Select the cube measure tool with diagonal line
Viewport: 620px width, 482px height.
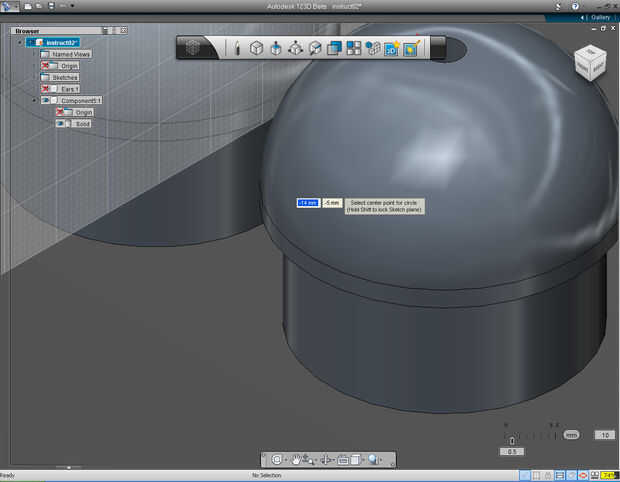[315, 48]
